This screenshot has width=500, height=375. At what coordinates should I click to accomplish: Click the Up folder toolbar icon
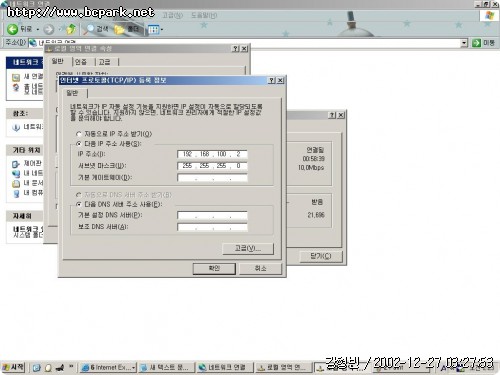click(x=71, y=29)
